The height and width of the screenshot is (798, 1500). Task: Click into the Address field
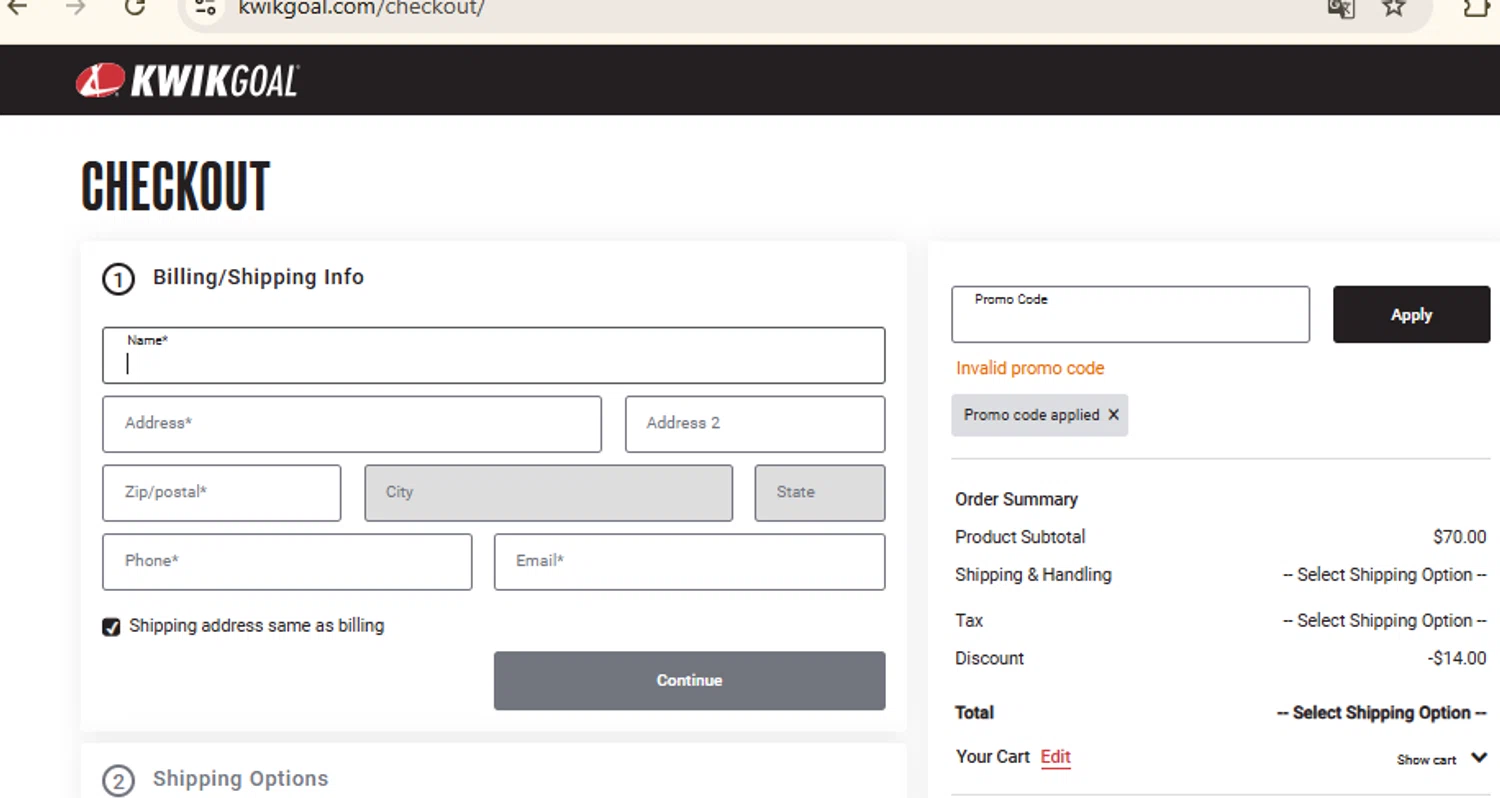(352, 424)
